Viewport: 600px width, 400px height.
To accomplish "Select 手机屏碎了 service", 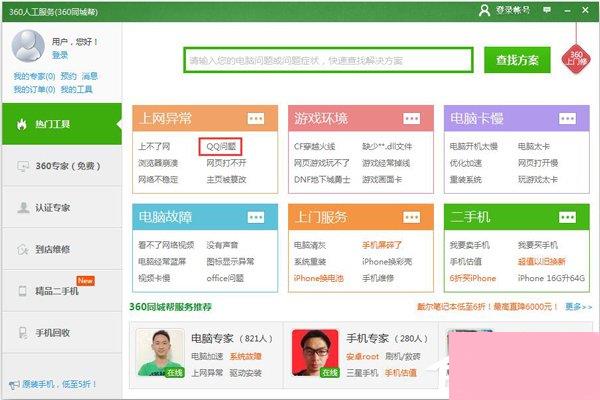I will click(x=382, y=245).
